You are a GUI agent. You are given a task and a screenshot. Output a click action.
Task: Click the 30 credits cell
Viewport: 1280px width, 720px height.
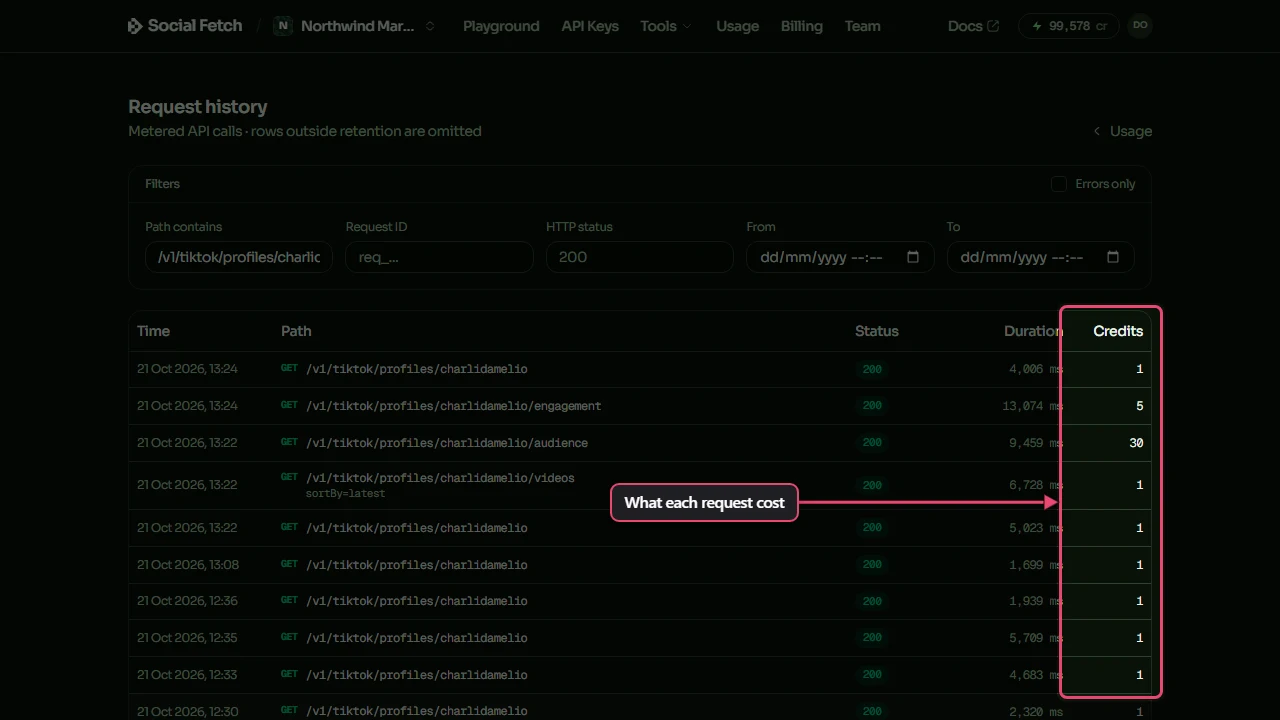point(1136,443)
